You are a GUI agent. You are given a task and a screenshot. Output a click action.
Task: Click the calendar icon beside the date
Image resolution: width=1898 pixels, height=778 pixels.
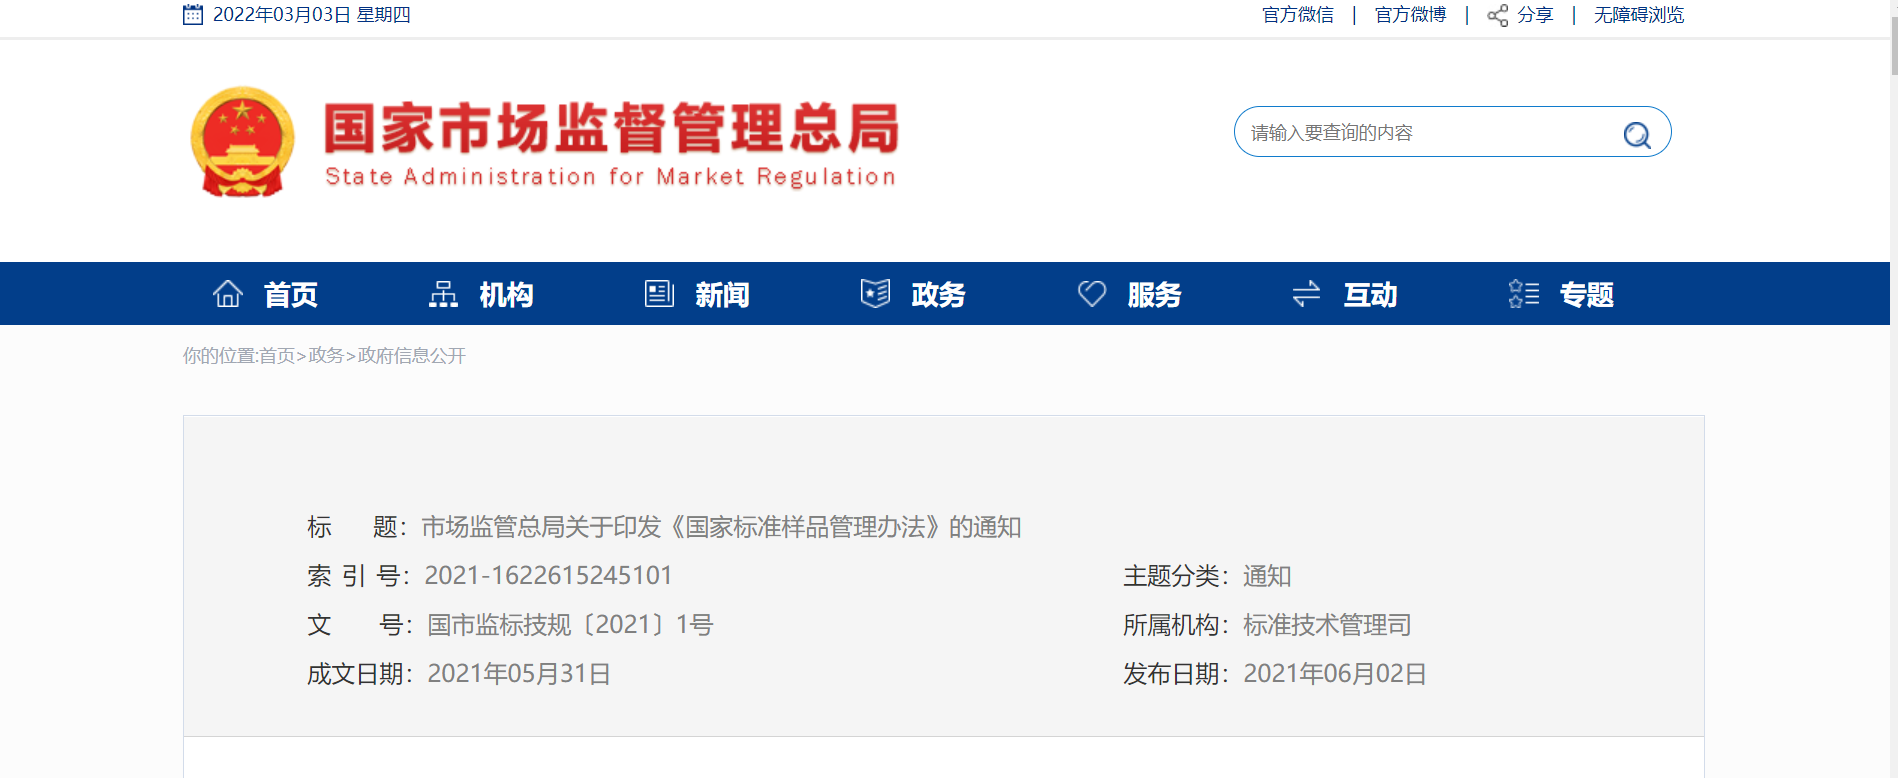(x=193, y=15)
